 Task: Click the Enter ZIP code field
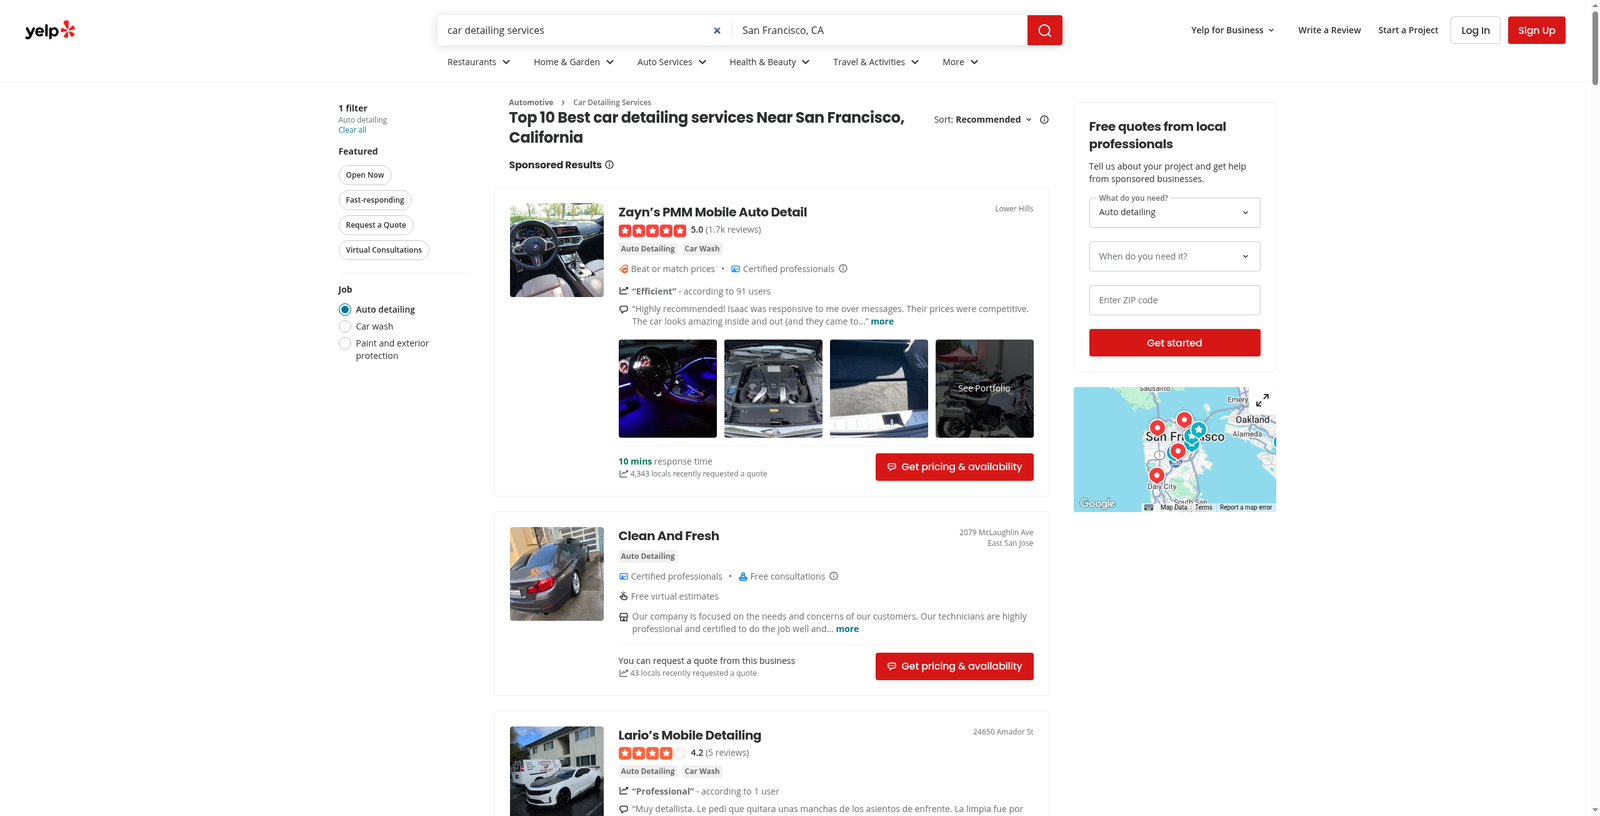[x=1174, y=300]
